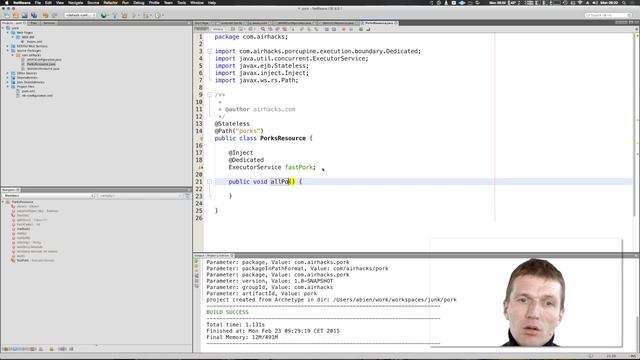Click the editor find selection magnifier icon

point(263,29)
